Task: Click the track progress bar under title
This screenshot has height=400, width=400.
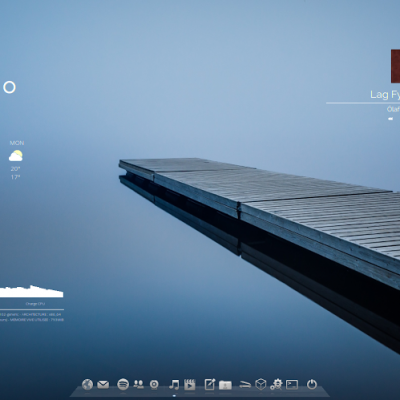Action: click(x=363, y=103)
